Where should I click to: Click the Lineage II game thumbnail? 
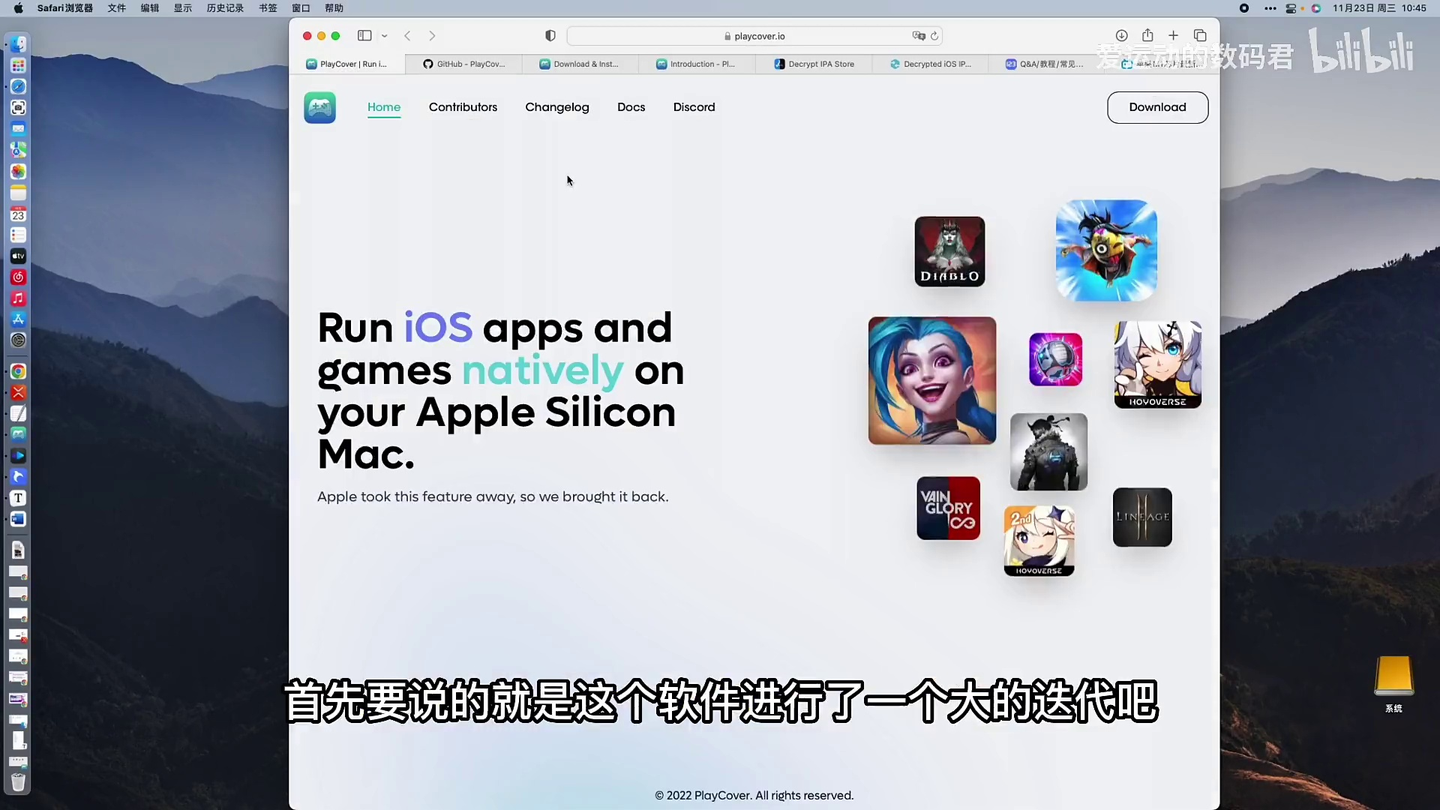(1142, 517)
